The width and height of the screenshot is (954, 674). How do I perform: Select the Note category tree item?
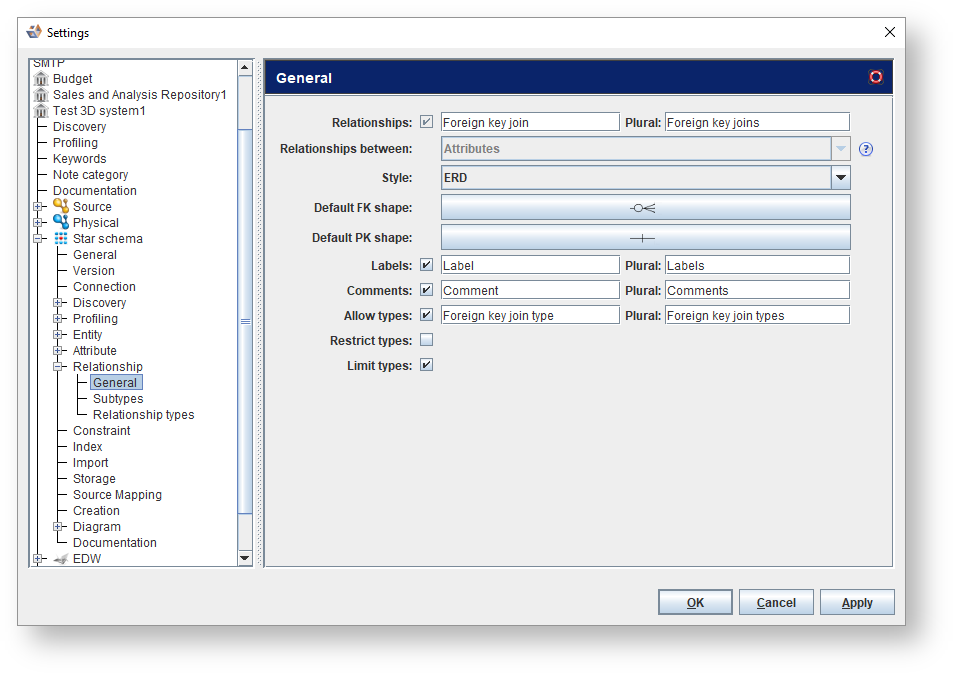pos(91,175)
